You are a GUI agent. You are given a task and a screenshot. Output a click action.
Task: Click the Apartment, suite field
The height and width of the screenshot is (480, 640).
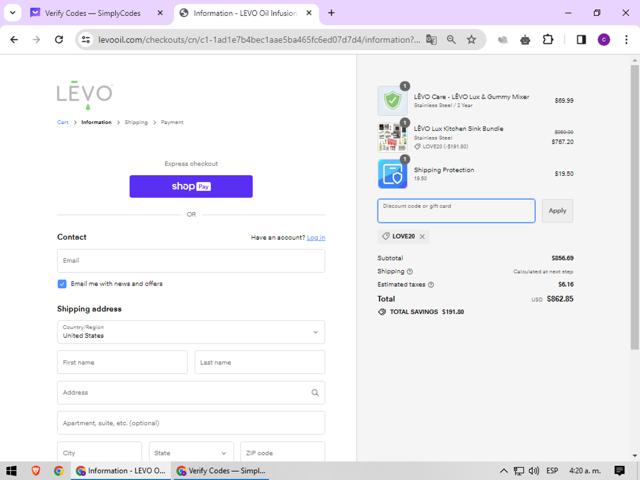pos(191,423)
